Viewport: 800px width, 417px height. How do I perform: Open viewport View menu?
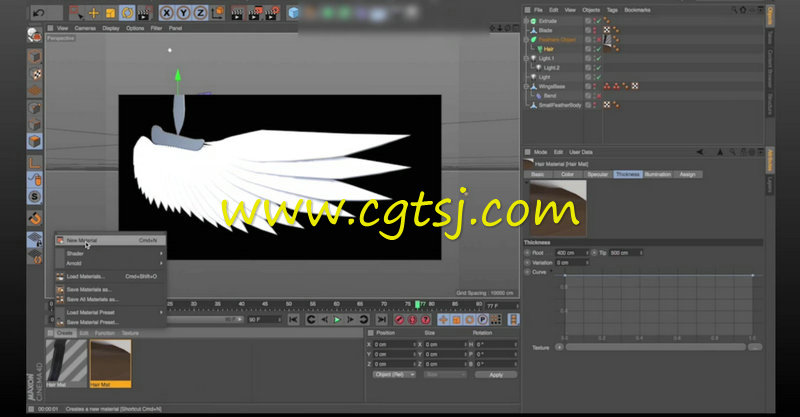pos(62,28)
